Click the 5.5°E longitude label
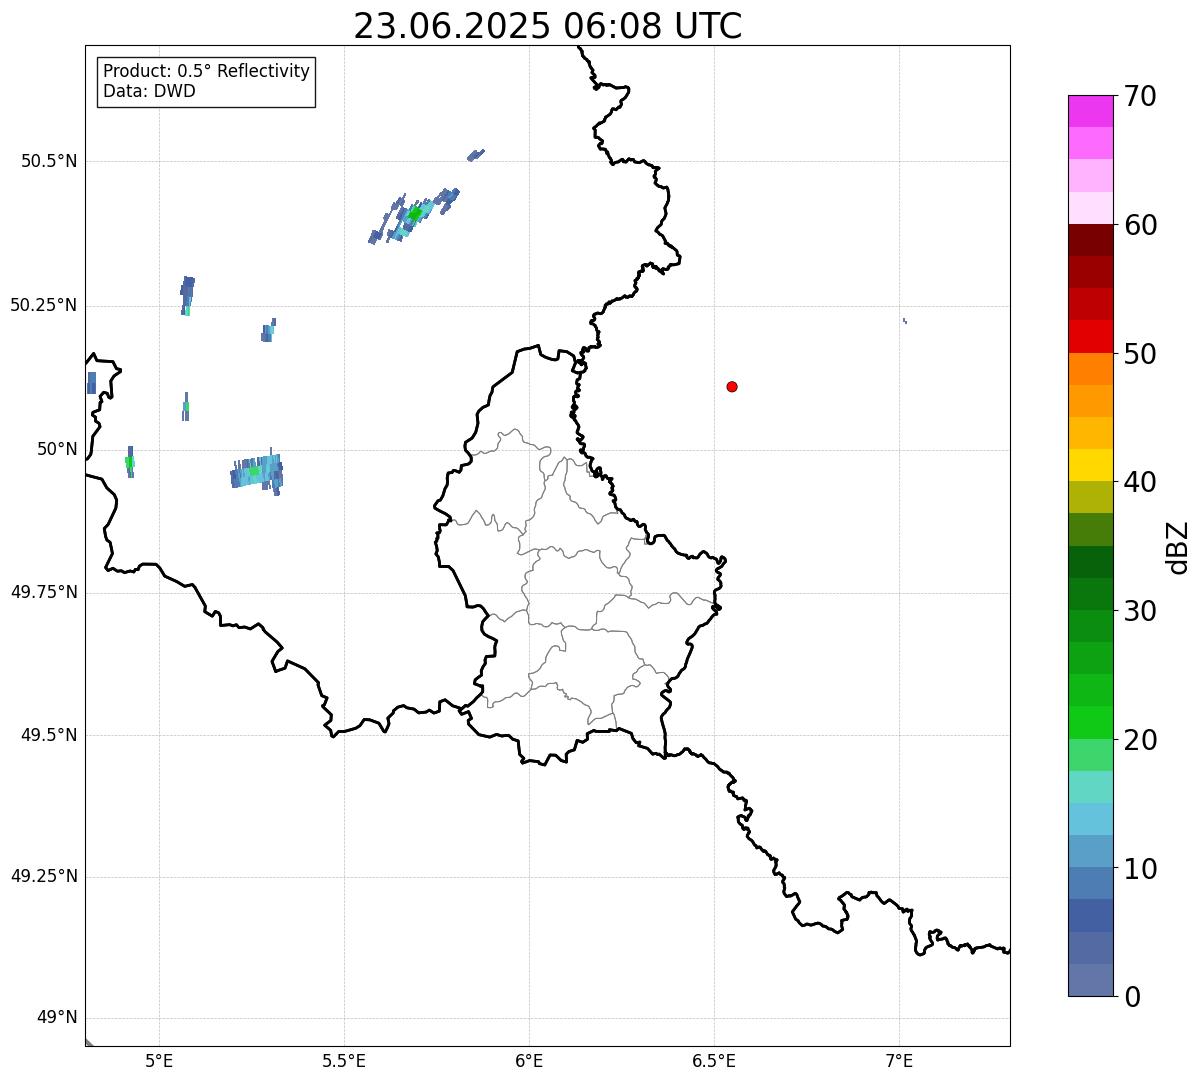The height and width of the screenshot is (1081, 1202). pyautogui.click(x=344, y=1060)
